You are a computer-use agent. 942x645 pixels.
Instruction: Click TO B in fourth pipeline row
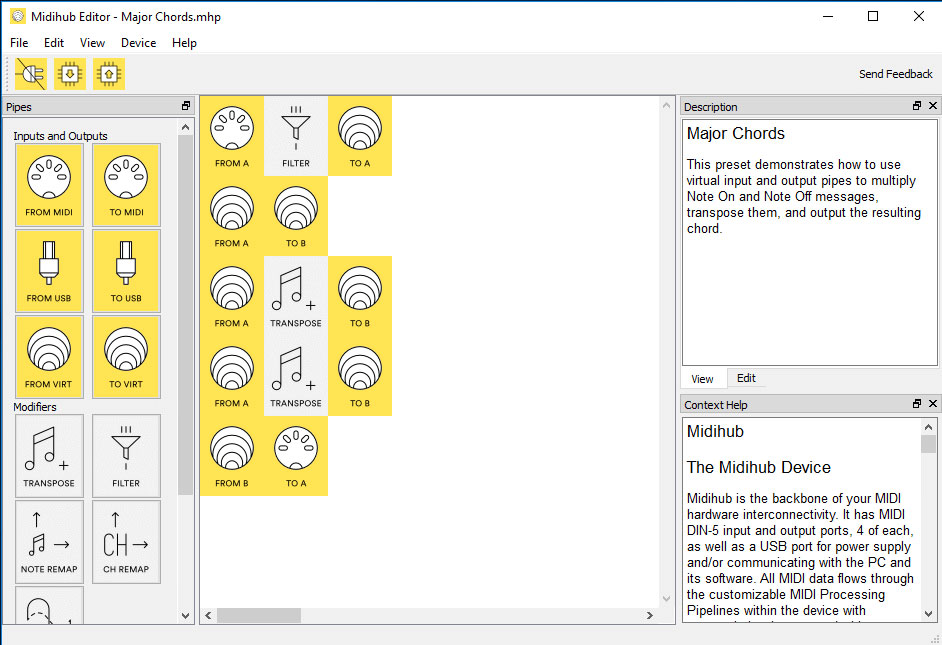pyautogui.click(x=360, y=376)
